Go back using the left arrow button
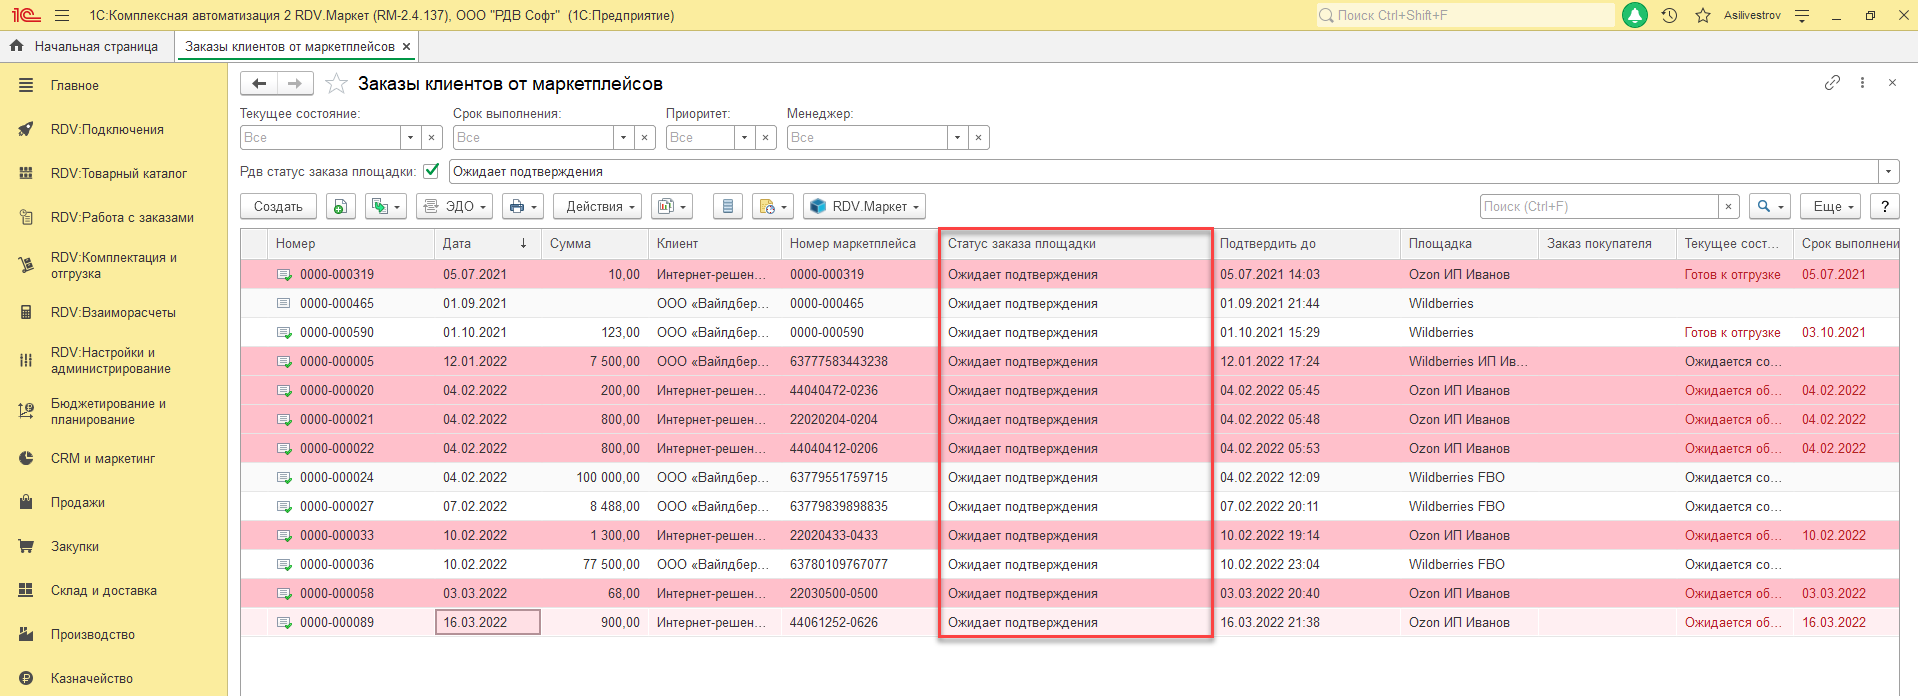The height and width of the screenshot is (696, 1918). click(260, 84)
